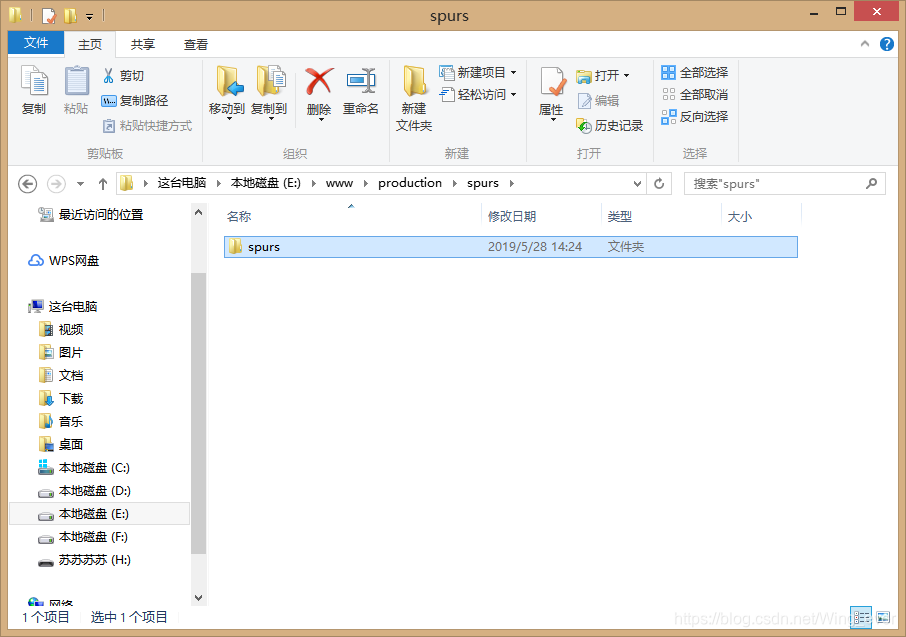Viewport: 906px width, 637px height.
Task: Click sidebar scrollbar down arrow
Action: coord(198,598)
